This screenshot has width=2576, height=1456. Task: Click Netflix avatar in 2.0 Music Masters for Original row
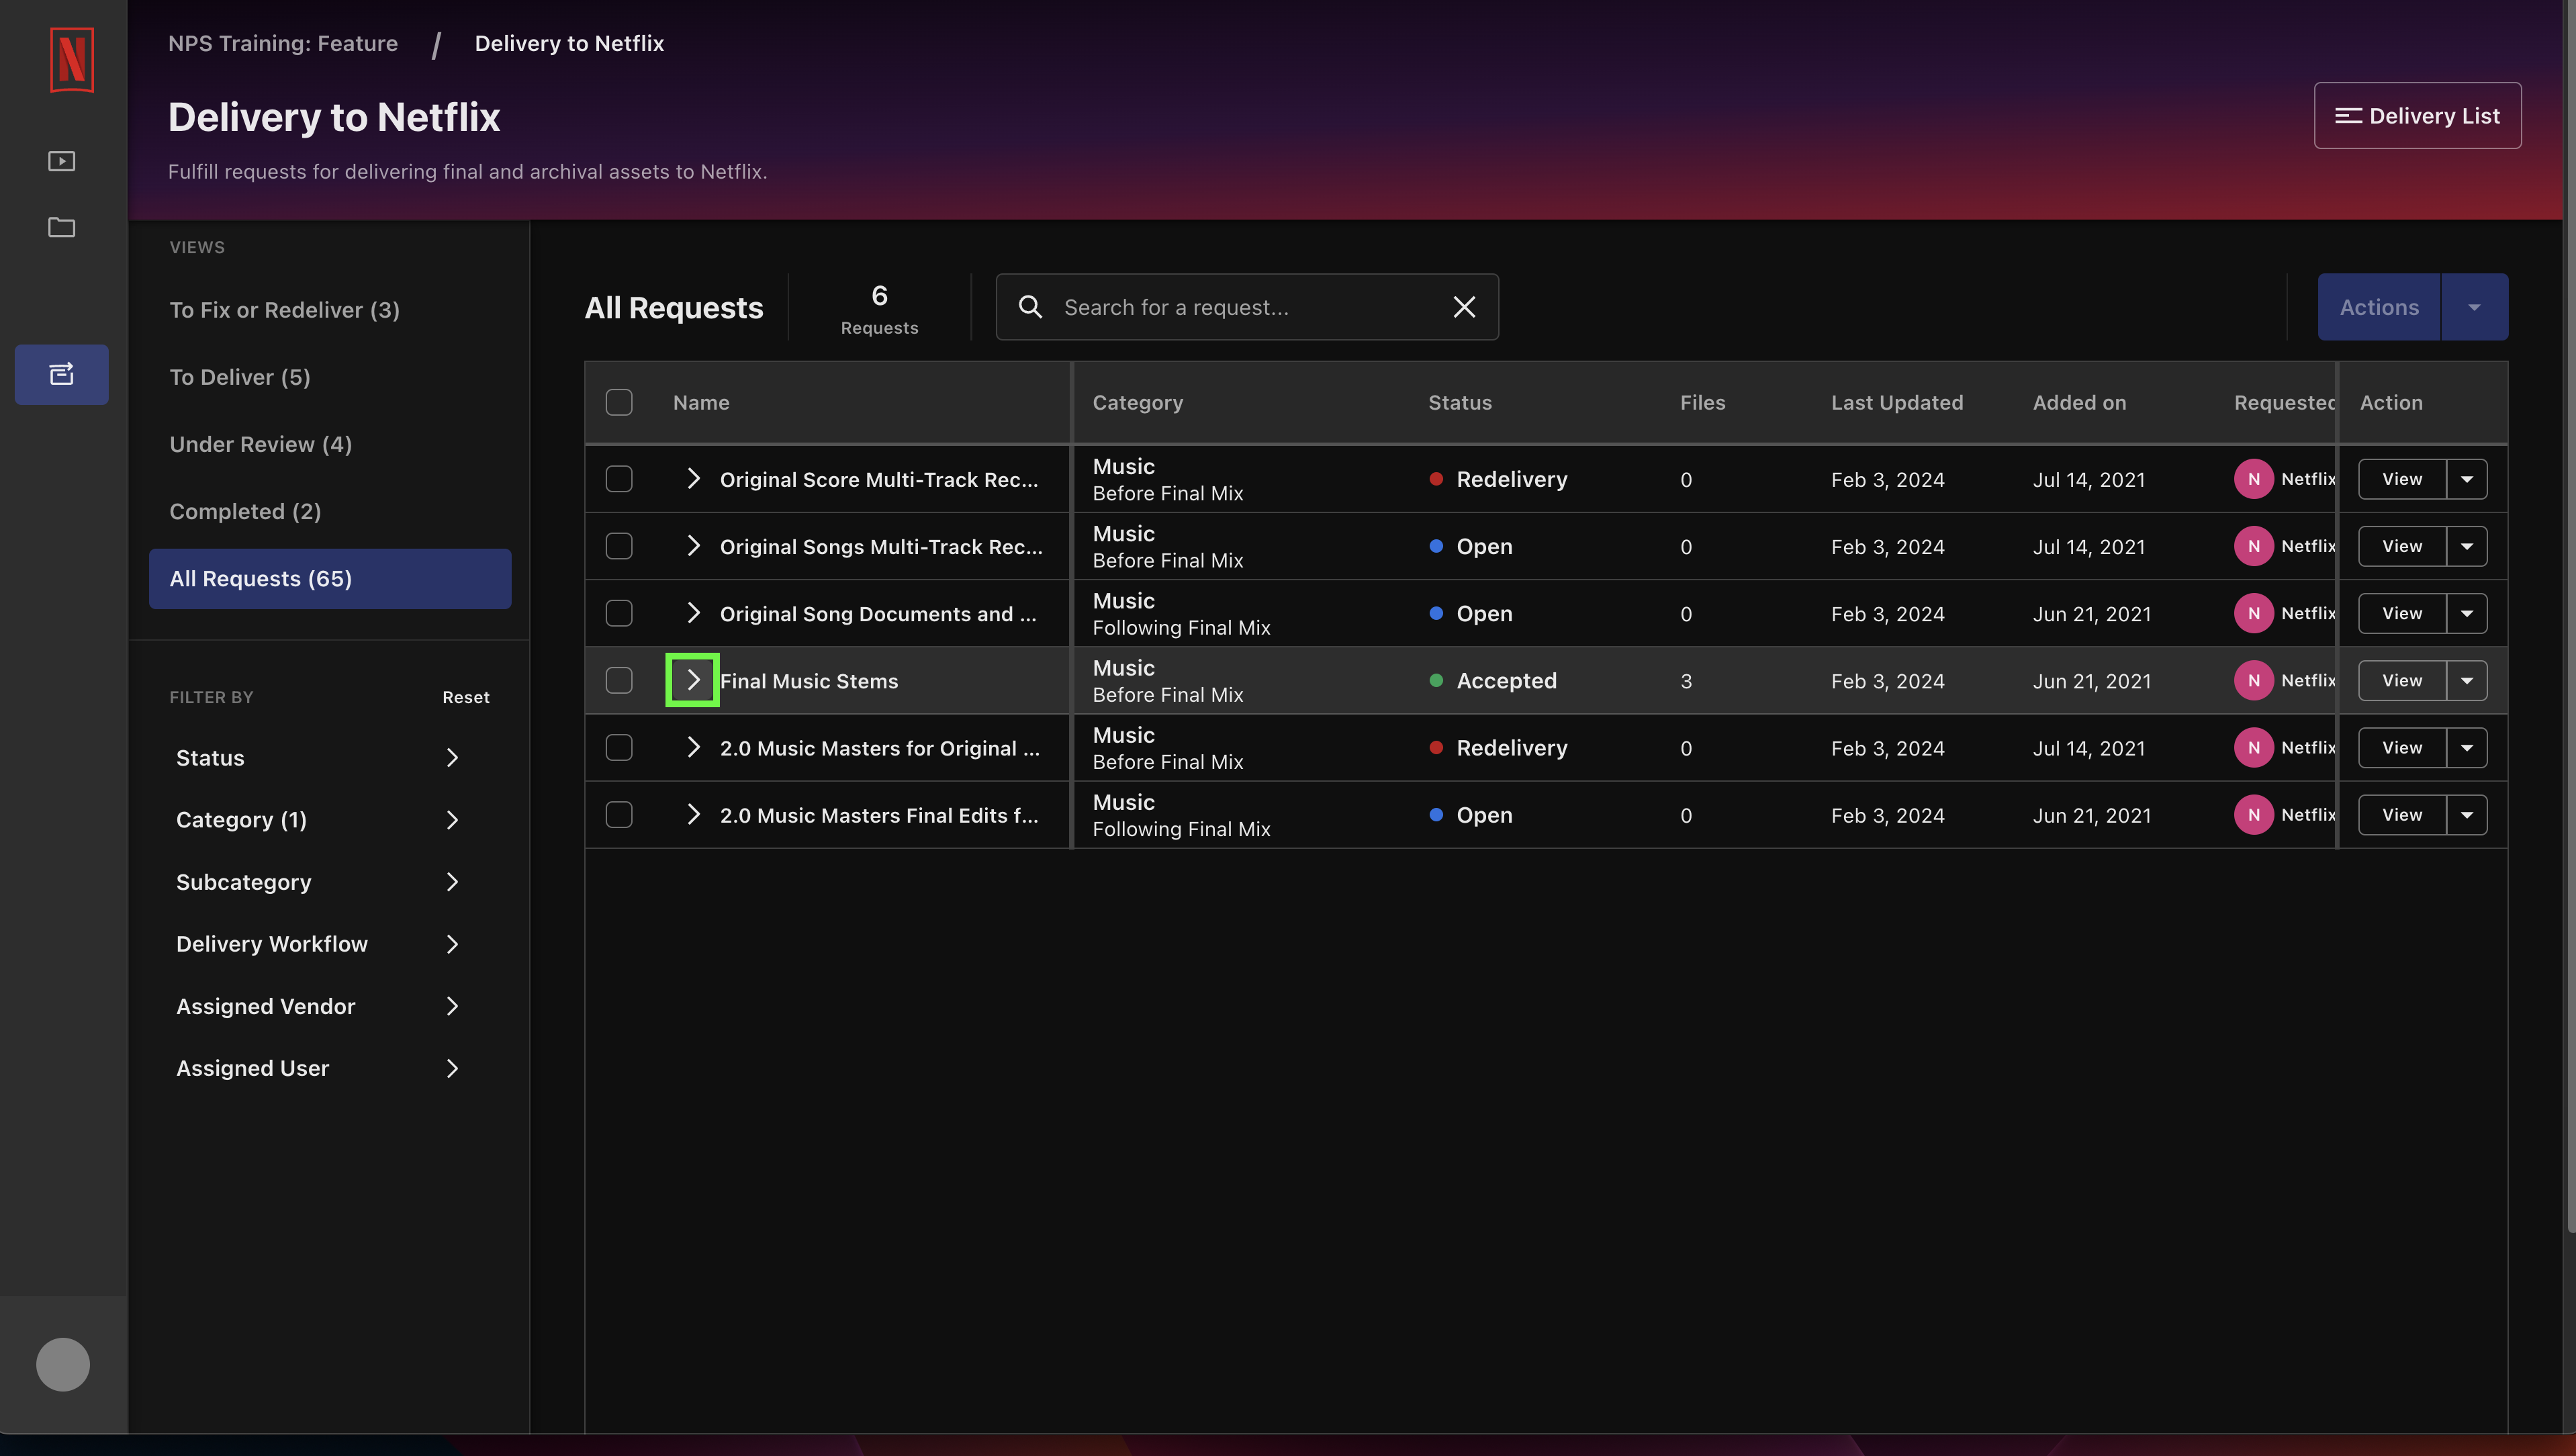(2253, 748)
